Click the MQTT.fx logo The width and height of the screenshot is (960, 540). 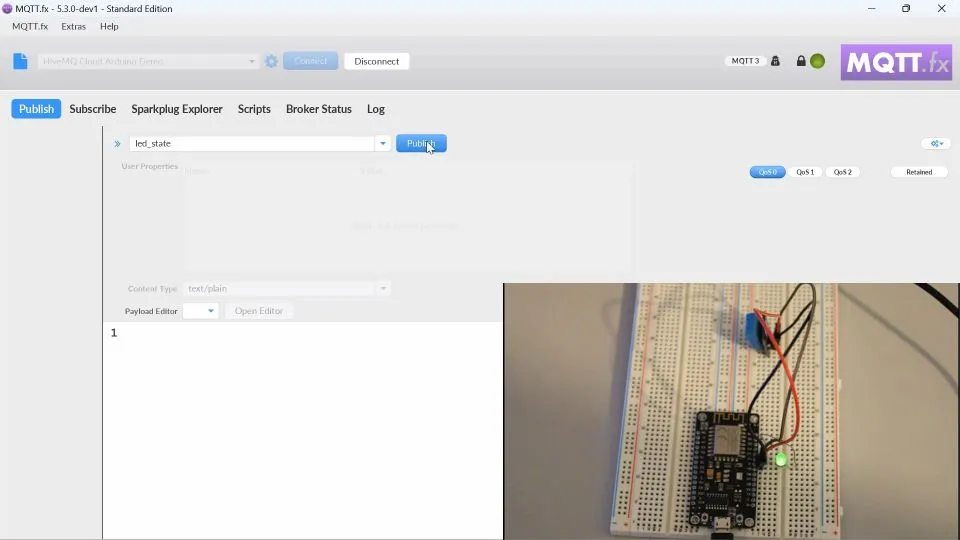click(896, 62)
